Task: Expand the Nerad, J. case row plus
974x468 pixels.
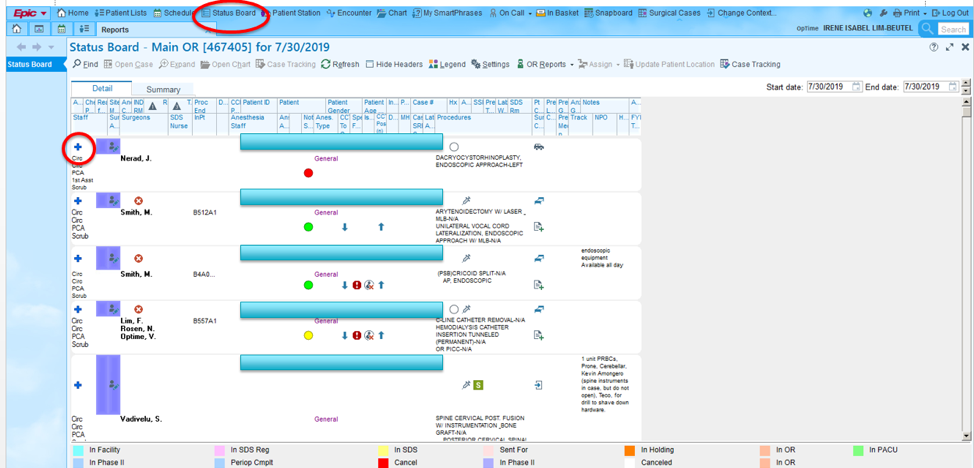Action: pos(78,147)
